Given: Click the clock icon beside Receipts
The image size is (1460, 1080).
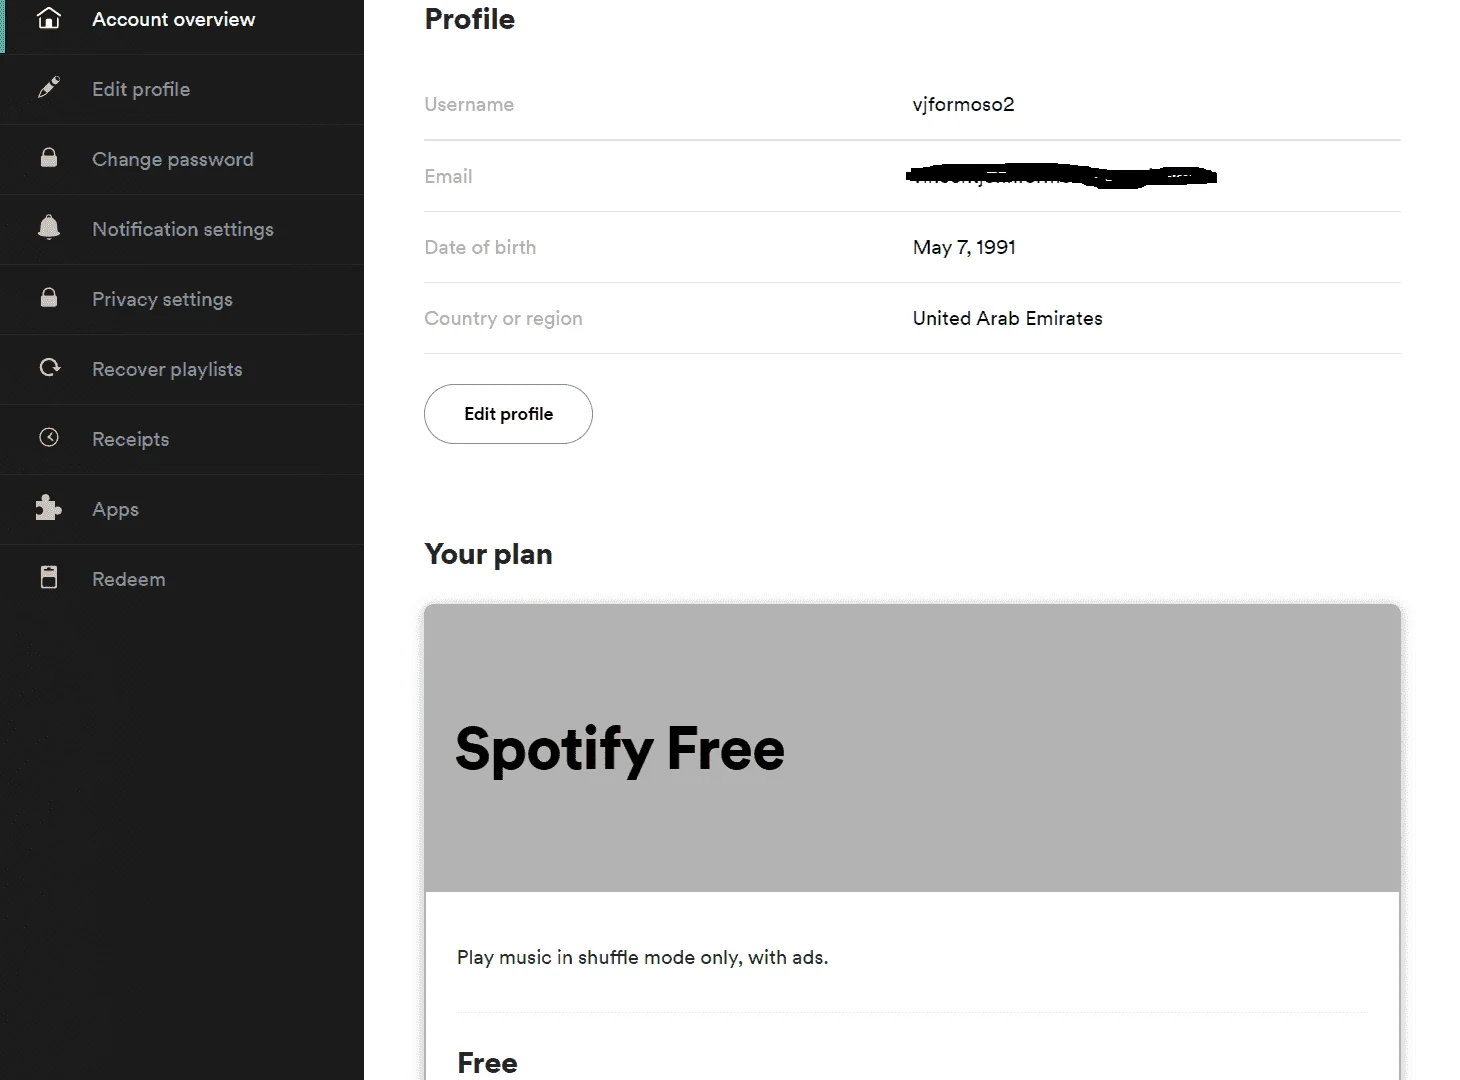Looking at the screenshot, I should coord(49,437).
